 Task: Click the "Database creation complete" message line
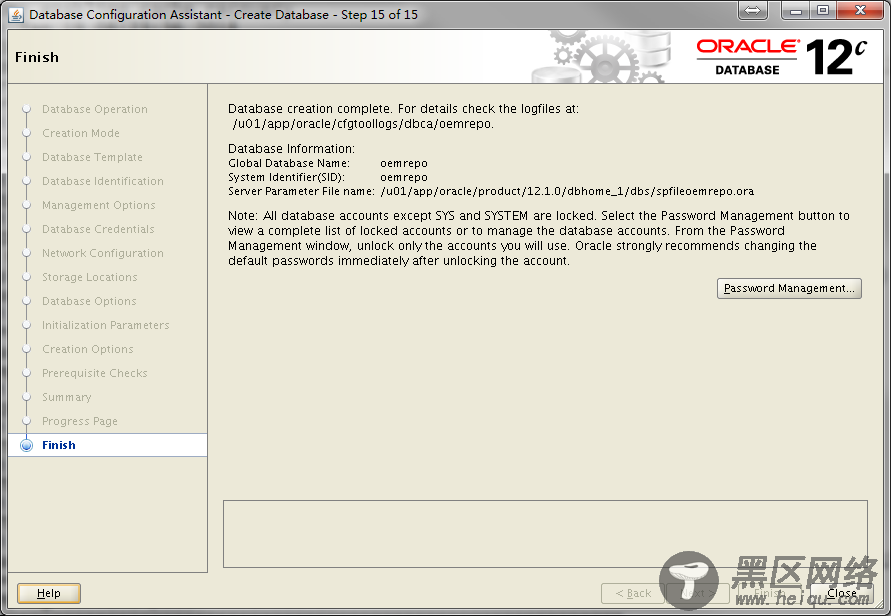(403, 109)
